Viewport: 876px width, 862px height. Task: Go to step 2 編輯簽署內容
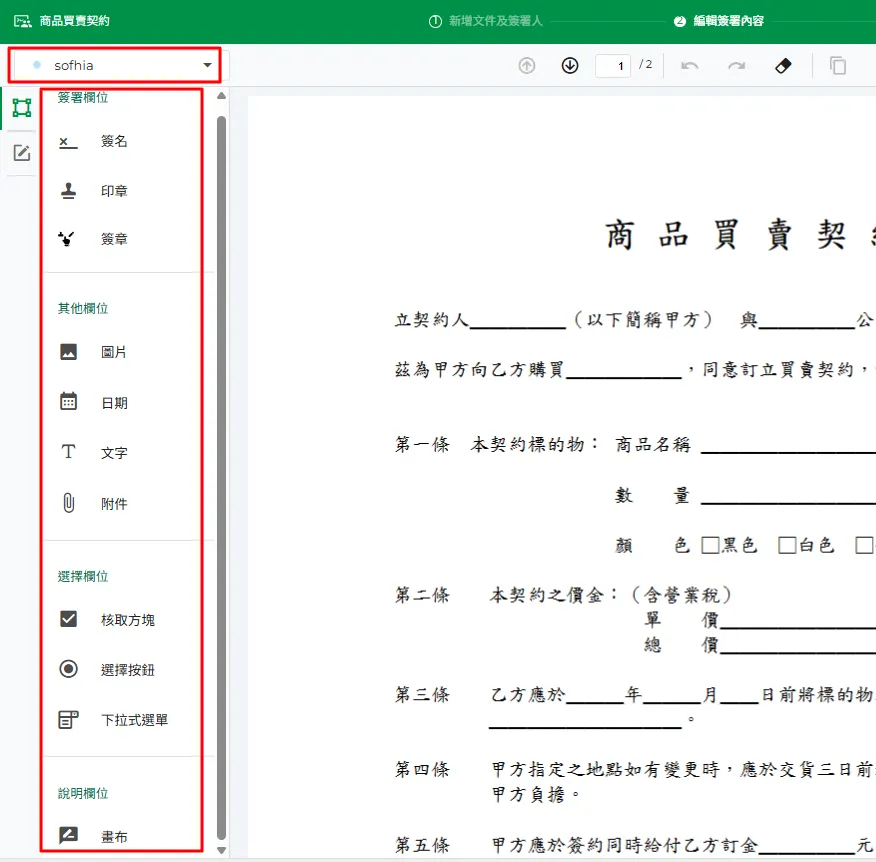click(x=719, y=21)
